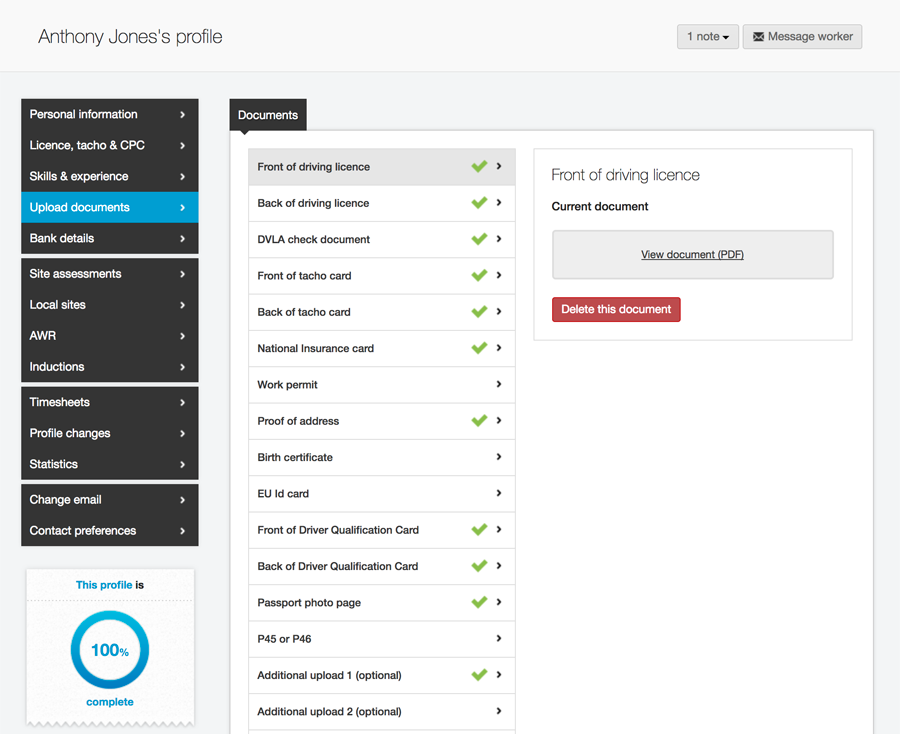
Task: Click chevron arrow beside Bank details
Action: click(183, 239)
